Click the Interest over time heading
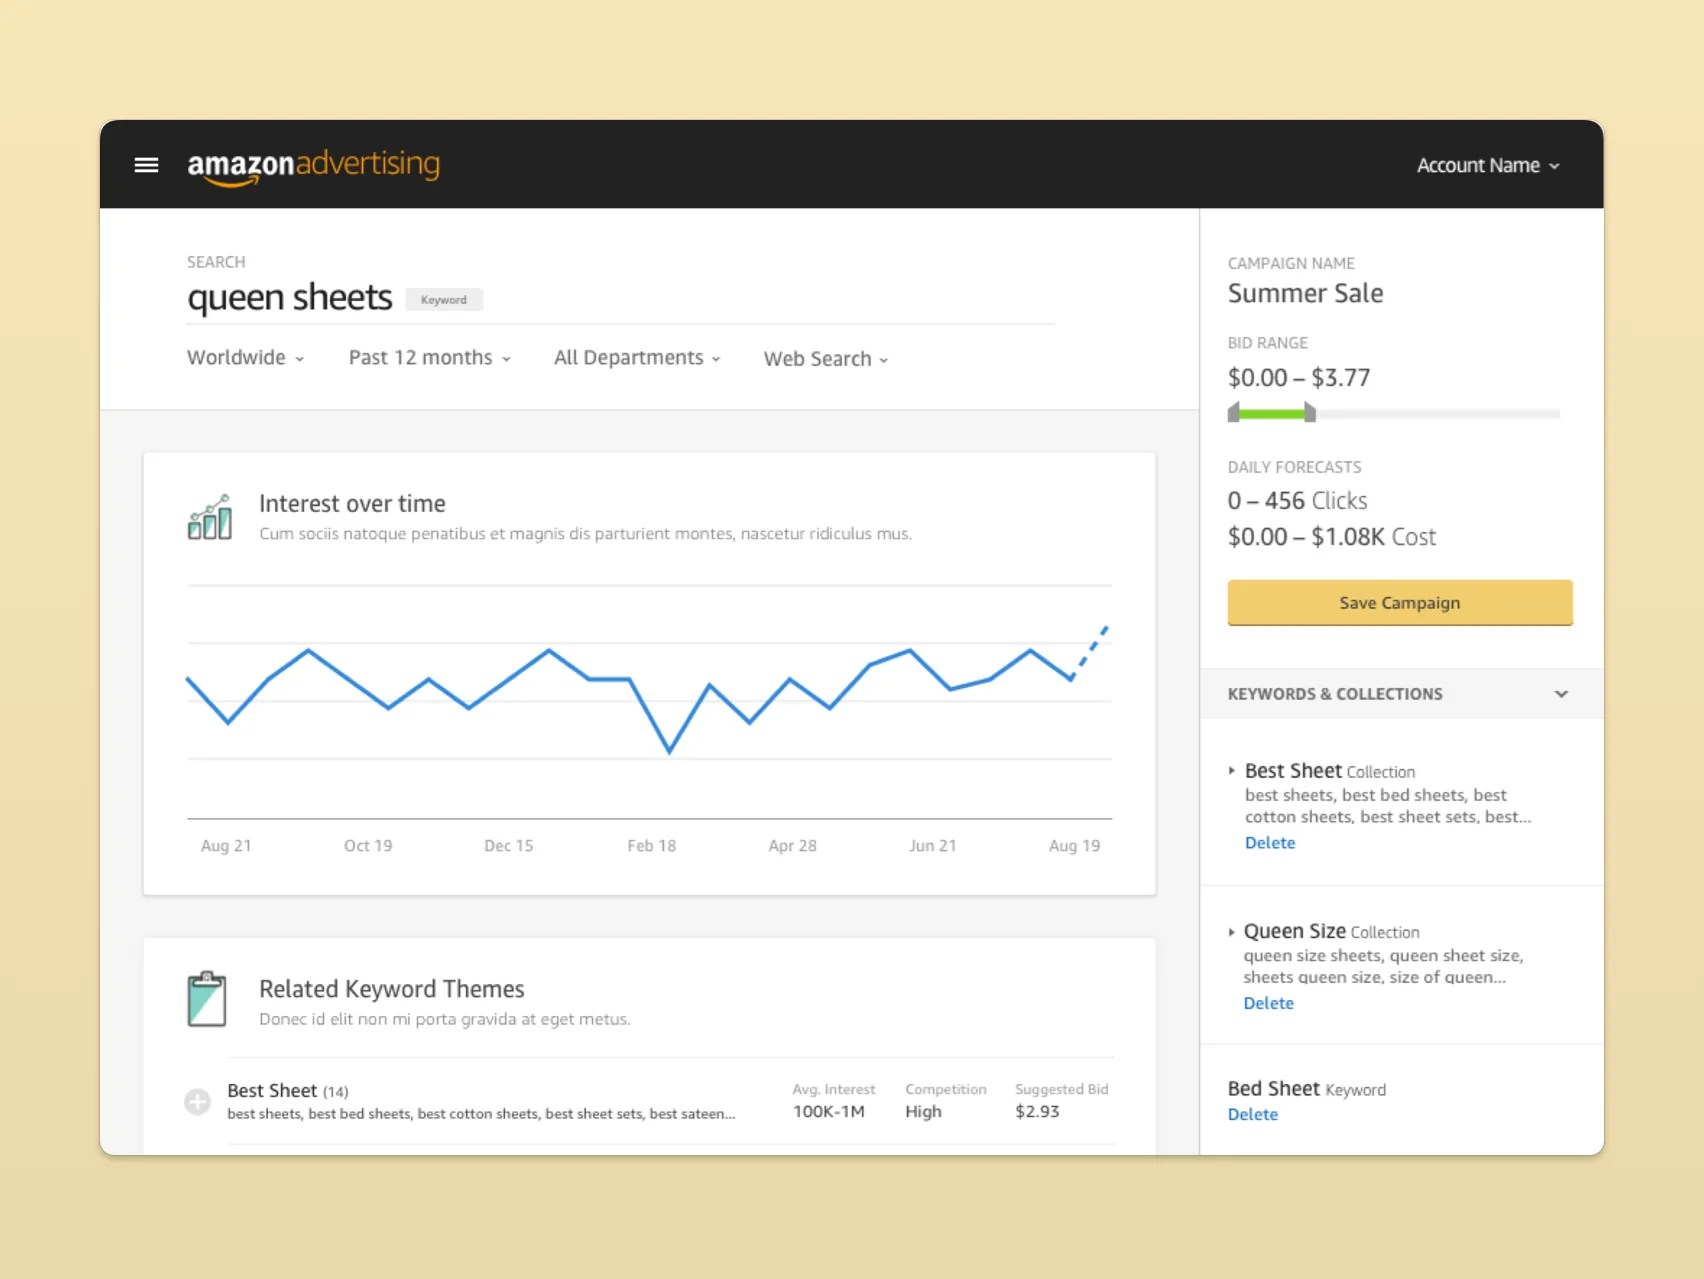 pyautogui.click(x=353, y=503)
